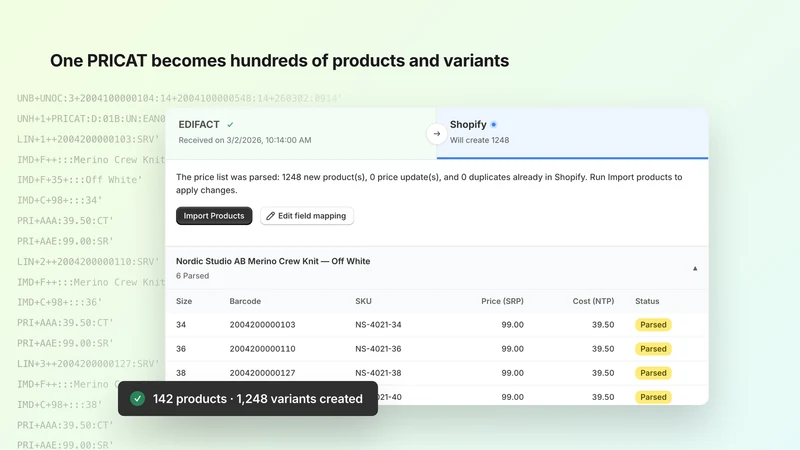Viewport: 800px width, 450px height.
Task: Click the Price (SRP) column header
Action: point(502,301)
